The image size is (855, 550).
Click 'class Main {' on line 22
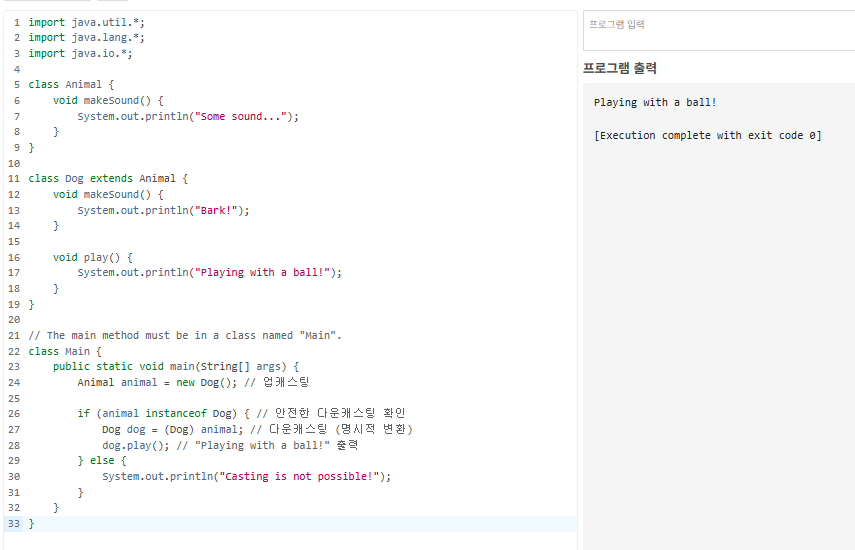[x=65, y=352]
